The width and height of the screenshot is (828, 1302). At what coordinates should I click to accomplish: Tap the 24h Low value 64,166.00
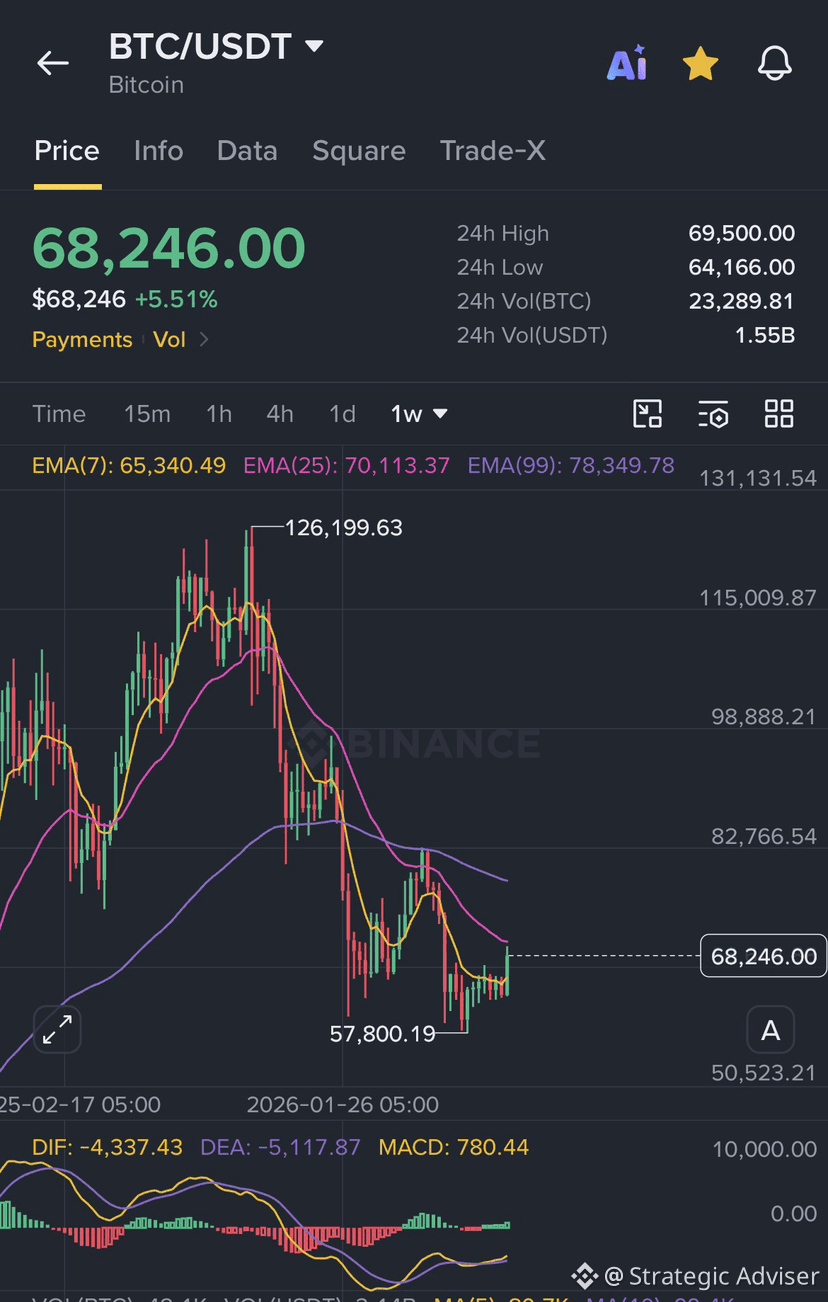(742, 267)
